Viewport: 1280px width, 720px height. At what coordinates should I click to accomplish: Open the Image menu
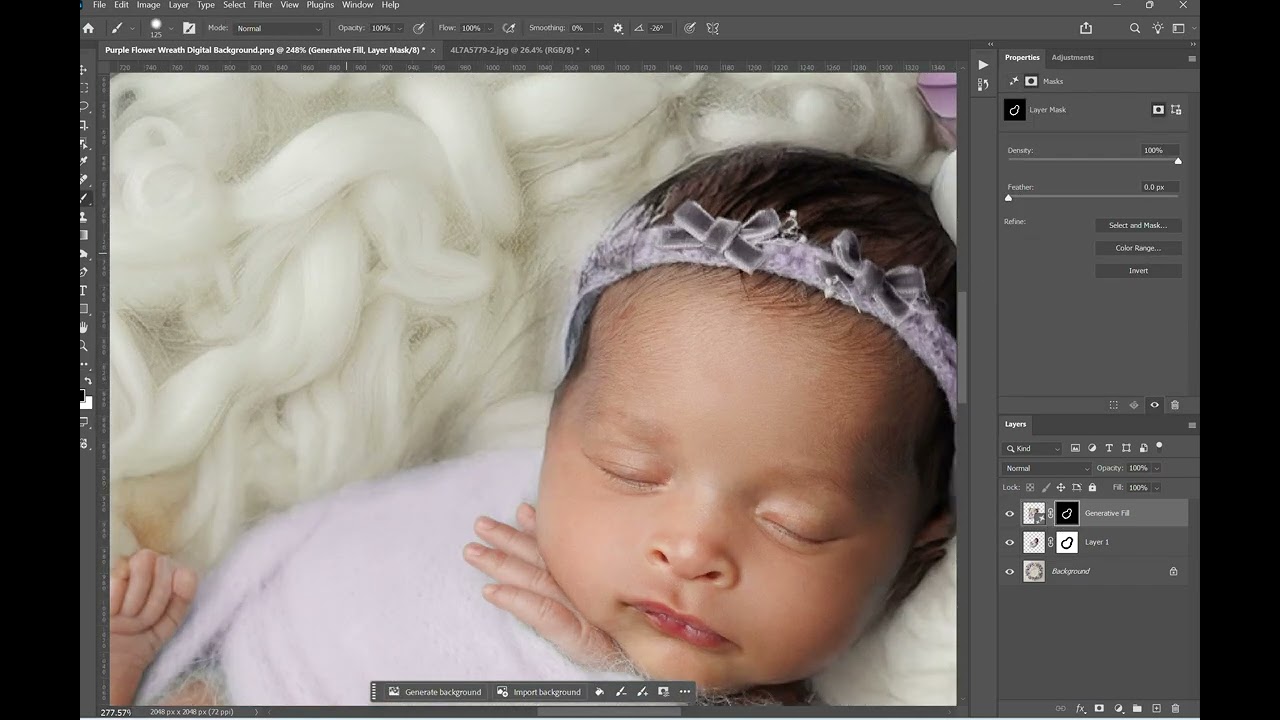tap(148, 5)
